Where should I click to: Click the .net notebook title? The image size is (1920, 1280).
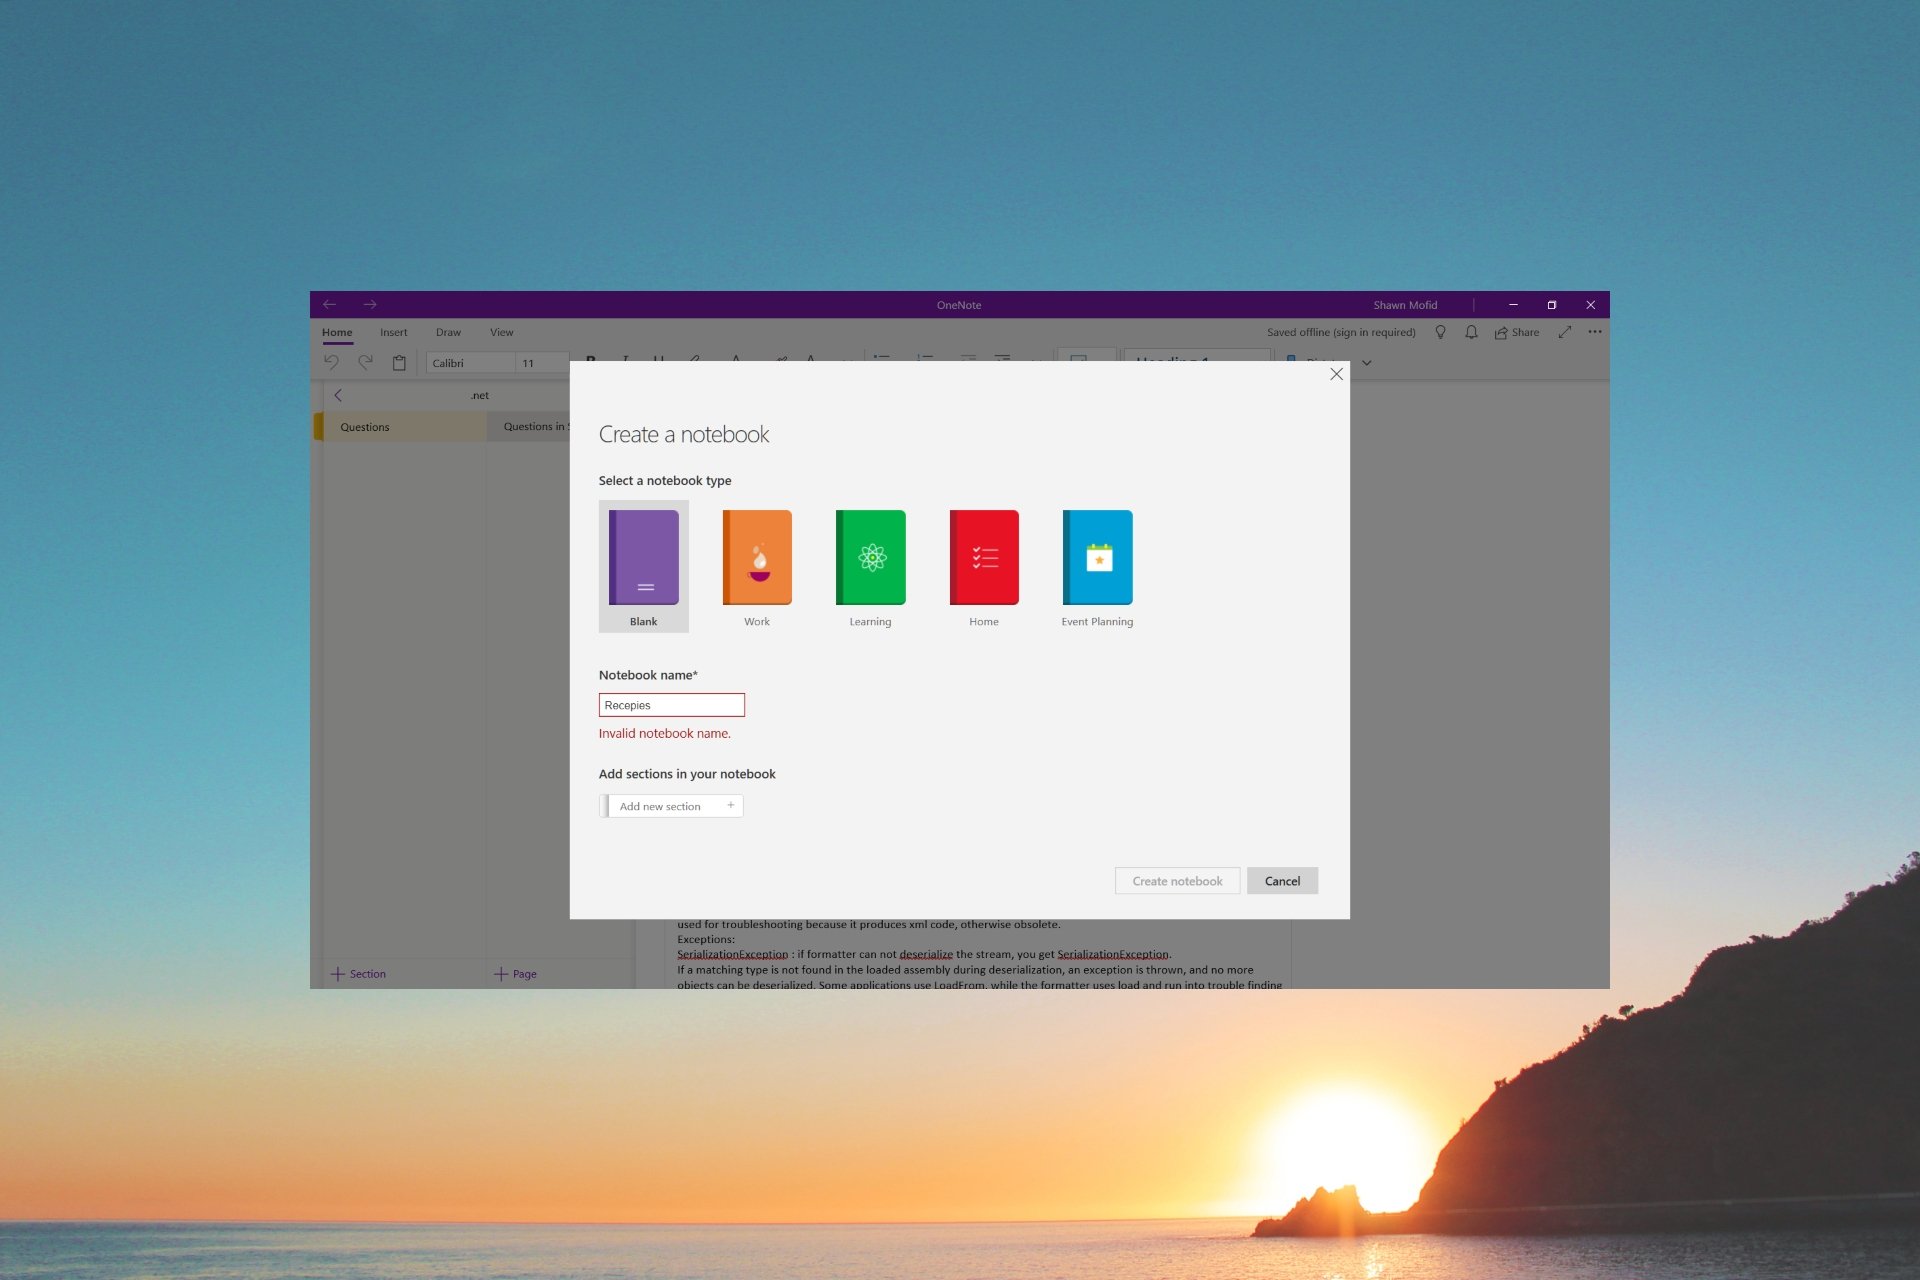[x=480, y=395]
